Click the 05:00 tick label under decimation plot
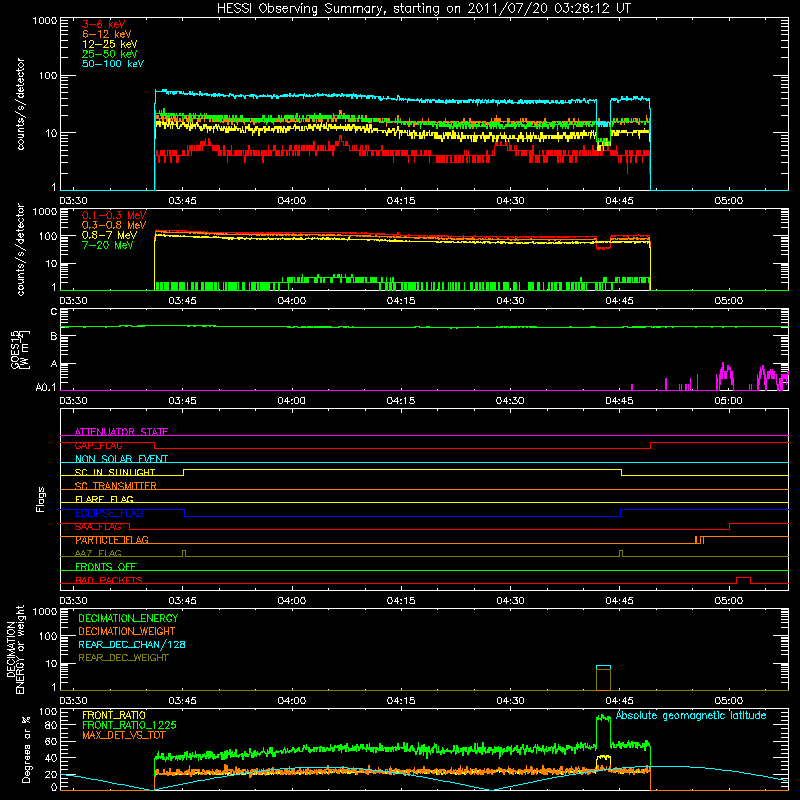800x800 pixels. [729, 701]
